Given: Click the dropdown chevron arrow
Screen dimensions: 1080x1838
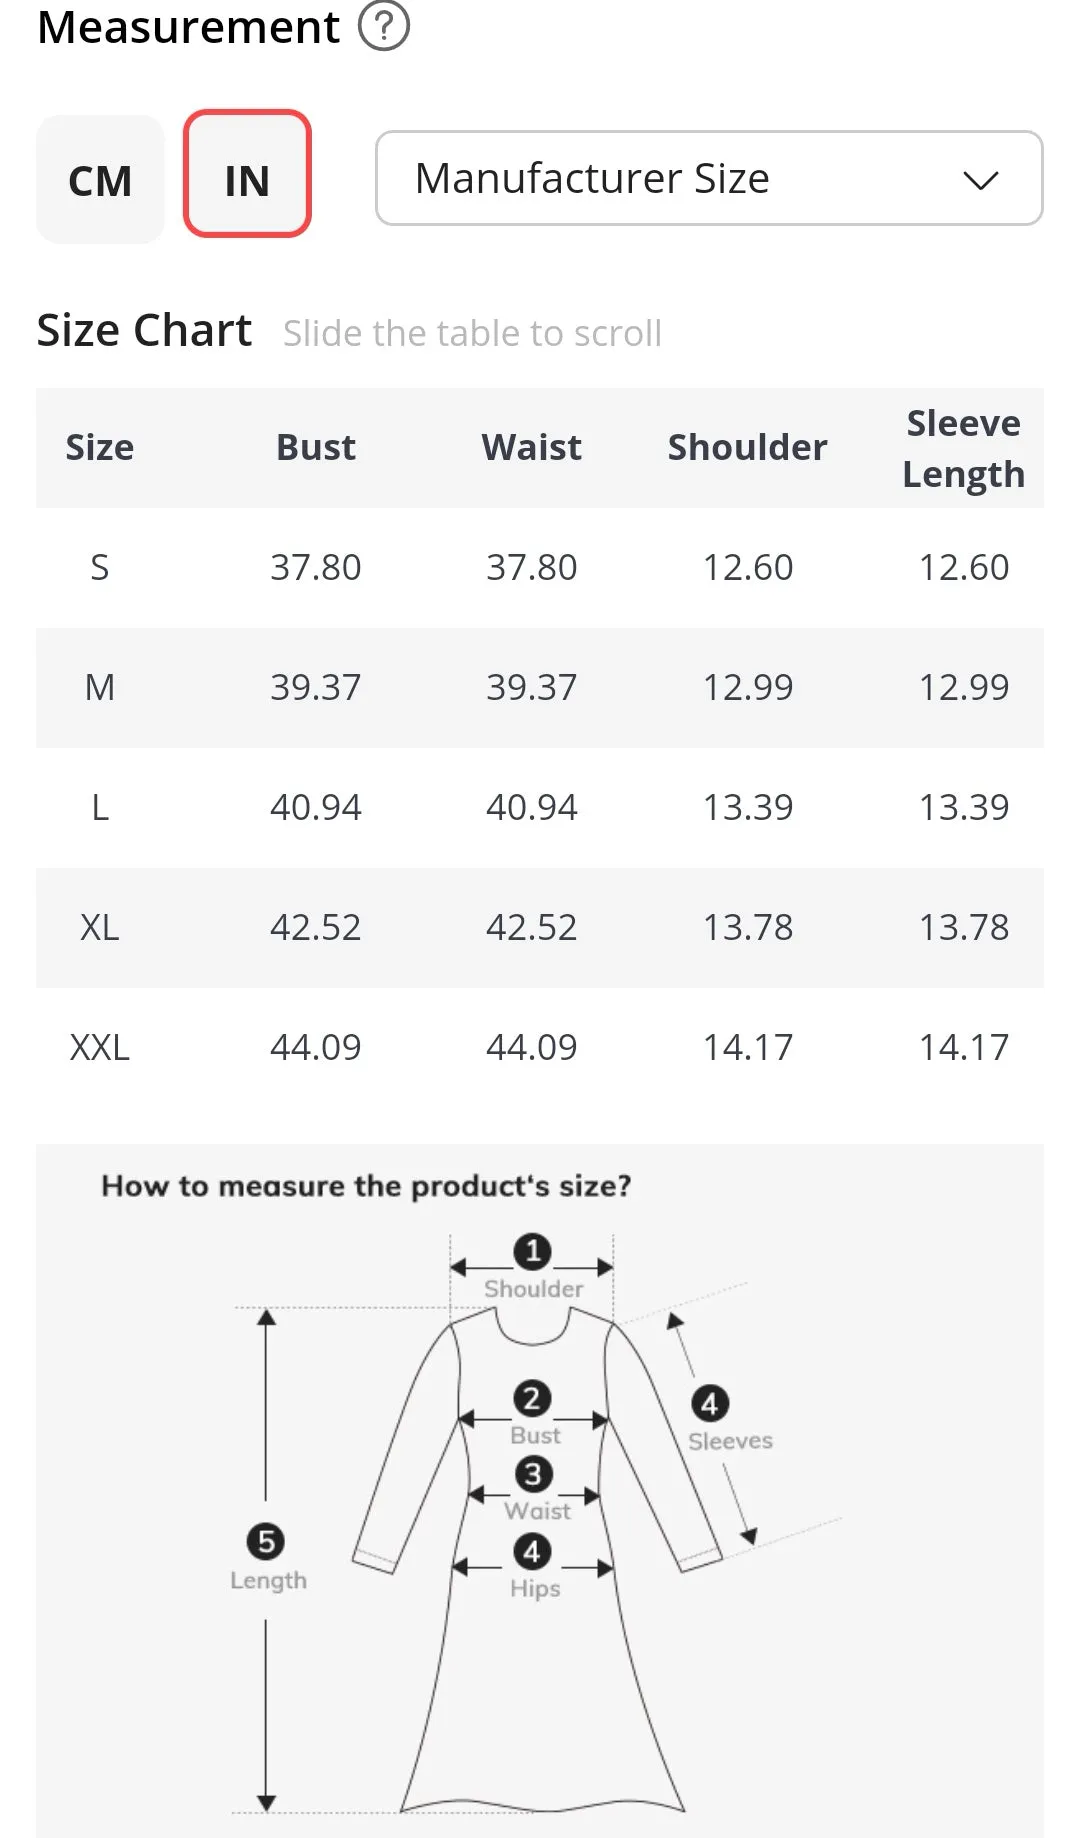Looking at the screenshot, I should pos(981,180).
